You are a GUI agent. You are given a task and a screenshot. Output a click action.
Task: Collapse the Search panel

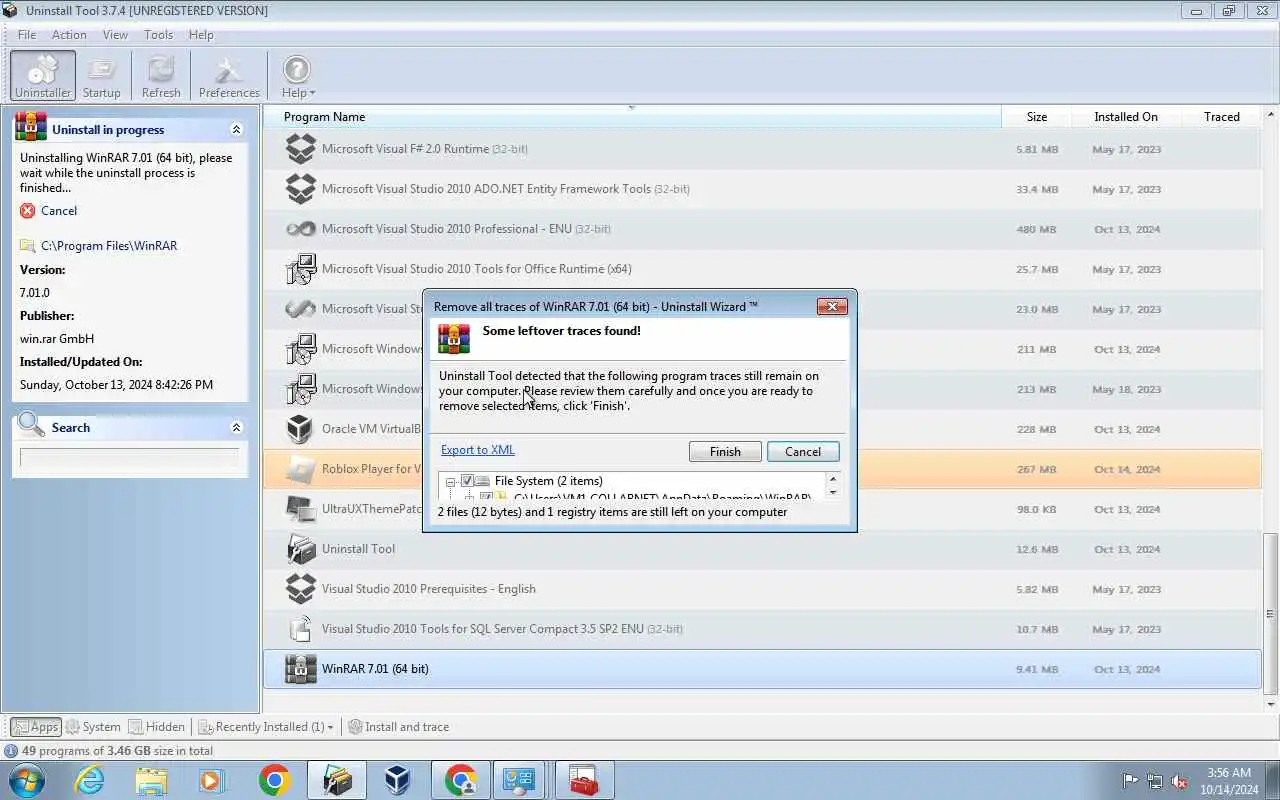tap(236, 428)
